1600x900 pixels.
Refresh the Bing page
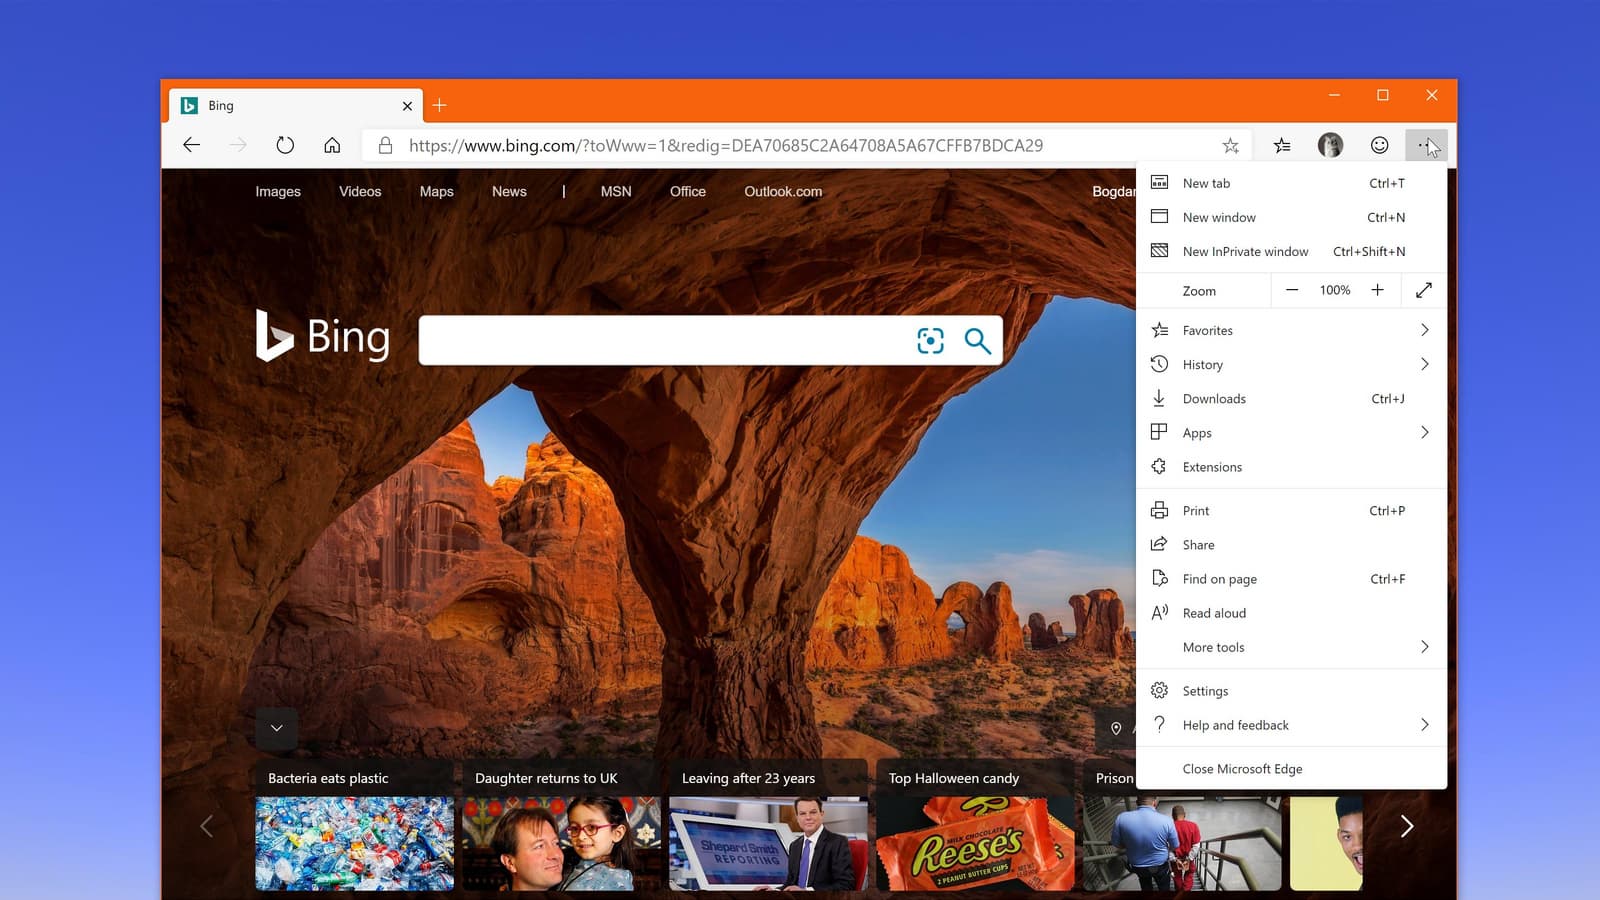285,145
